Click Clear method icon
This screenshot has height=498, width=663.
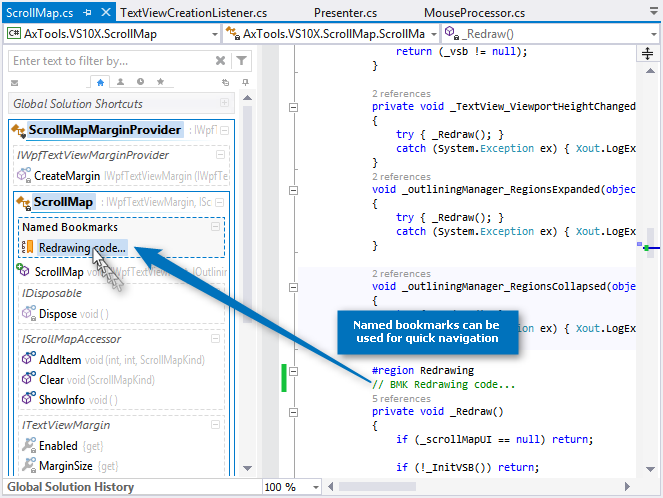29,378
